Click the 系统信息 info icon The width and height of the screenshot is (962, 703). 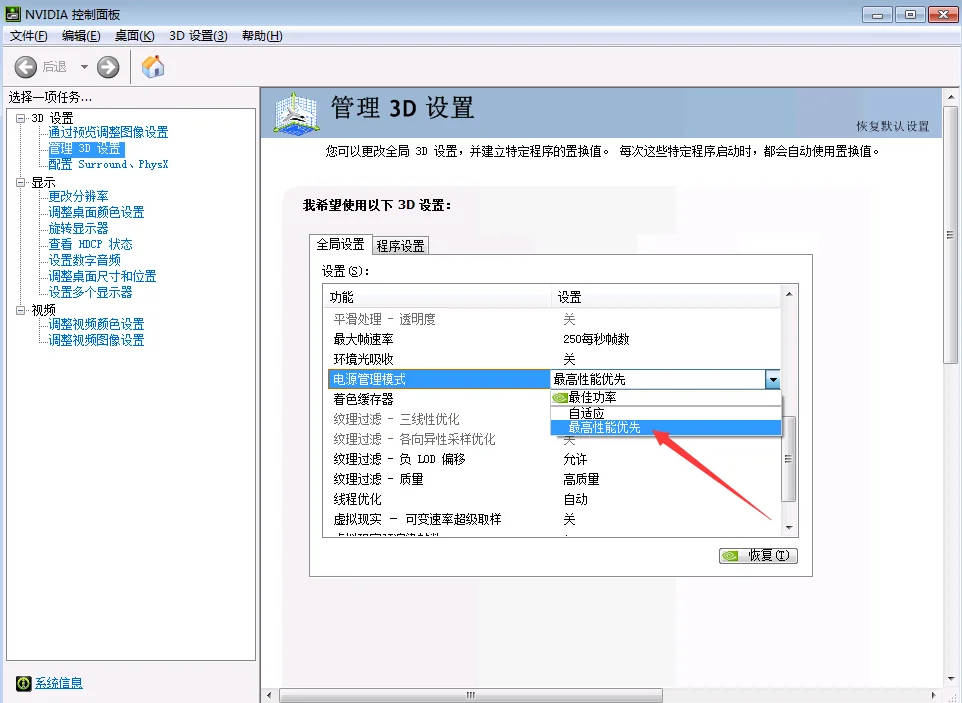[x=23, y=683]
